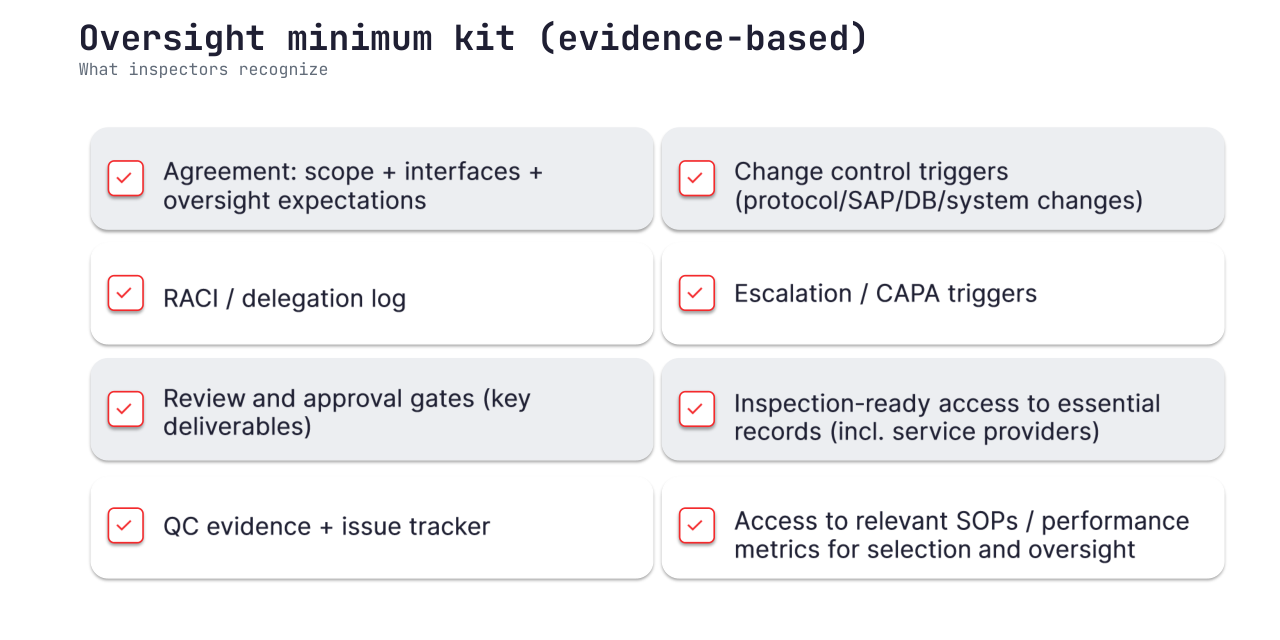
Task: Select the Review and approval gates text
Action: tap(347, 412)
